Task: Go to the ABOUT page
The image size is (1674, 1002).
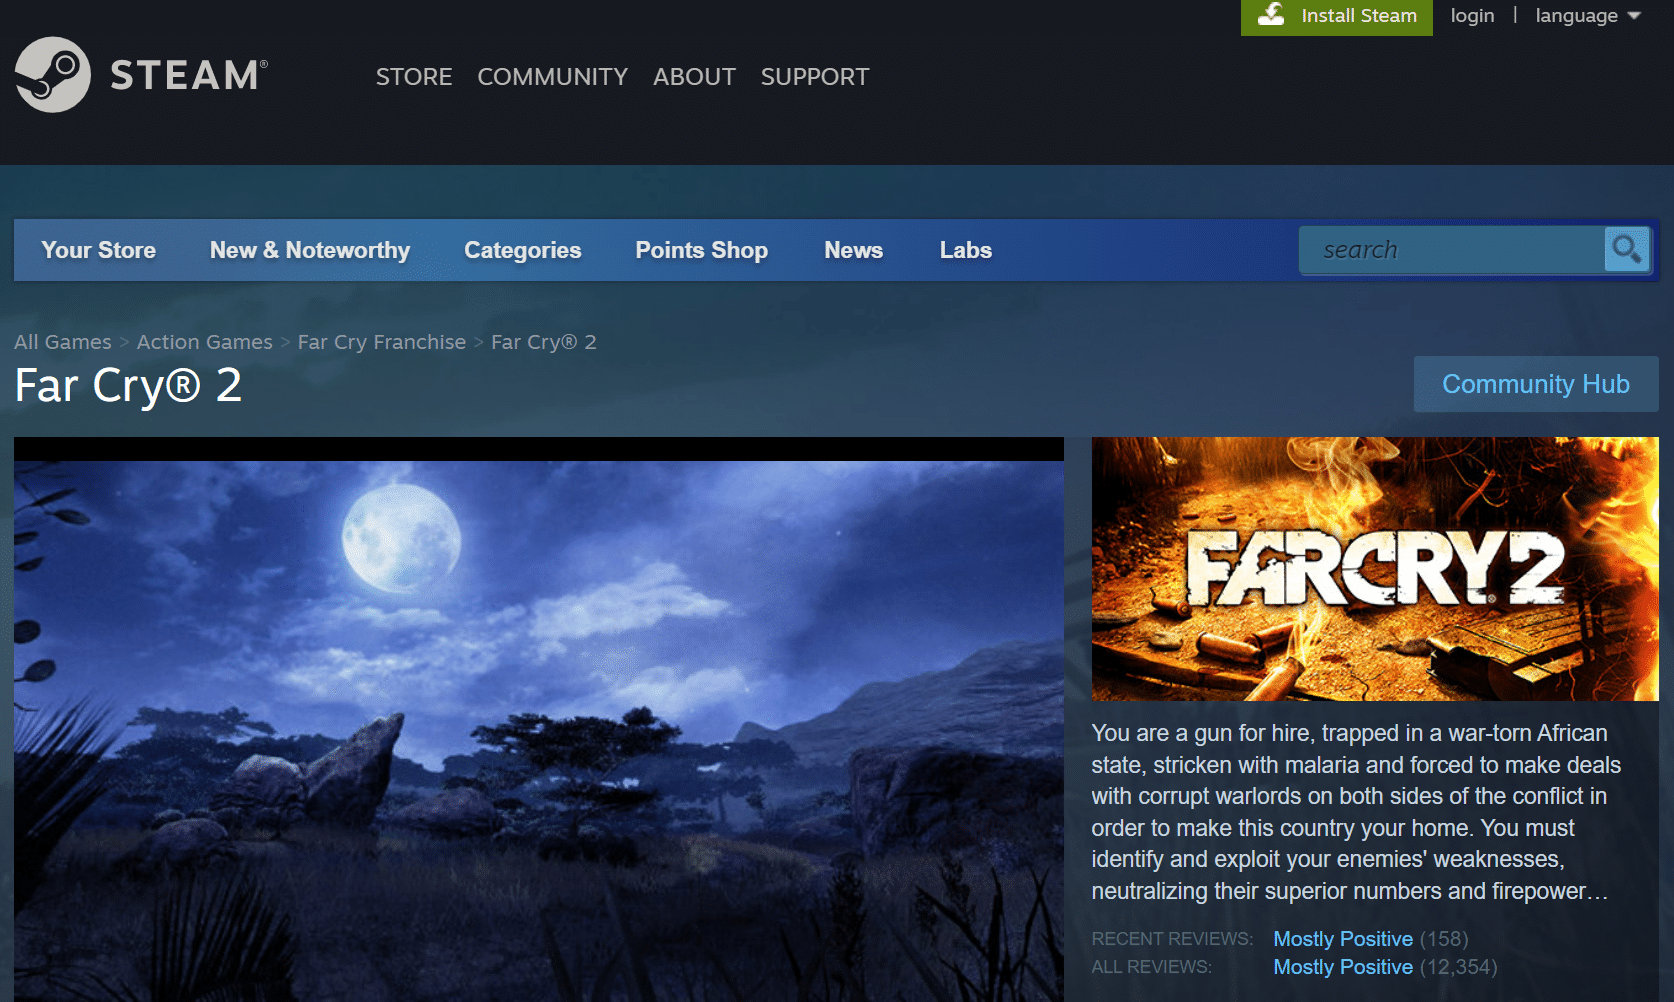Action: tap(694, 77)
